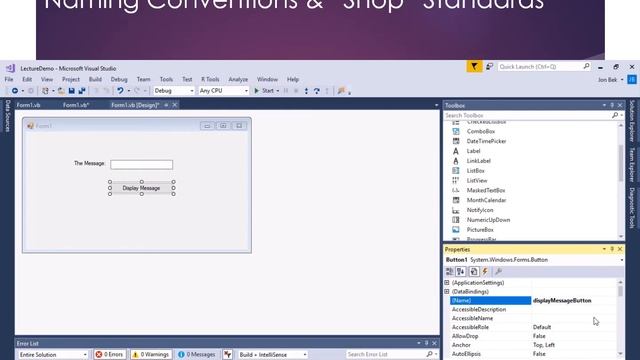The height and width of the screenshot is (360, 640).
Task: Select DateTimePicker in the Toolbox
Action: coord(486,141)
